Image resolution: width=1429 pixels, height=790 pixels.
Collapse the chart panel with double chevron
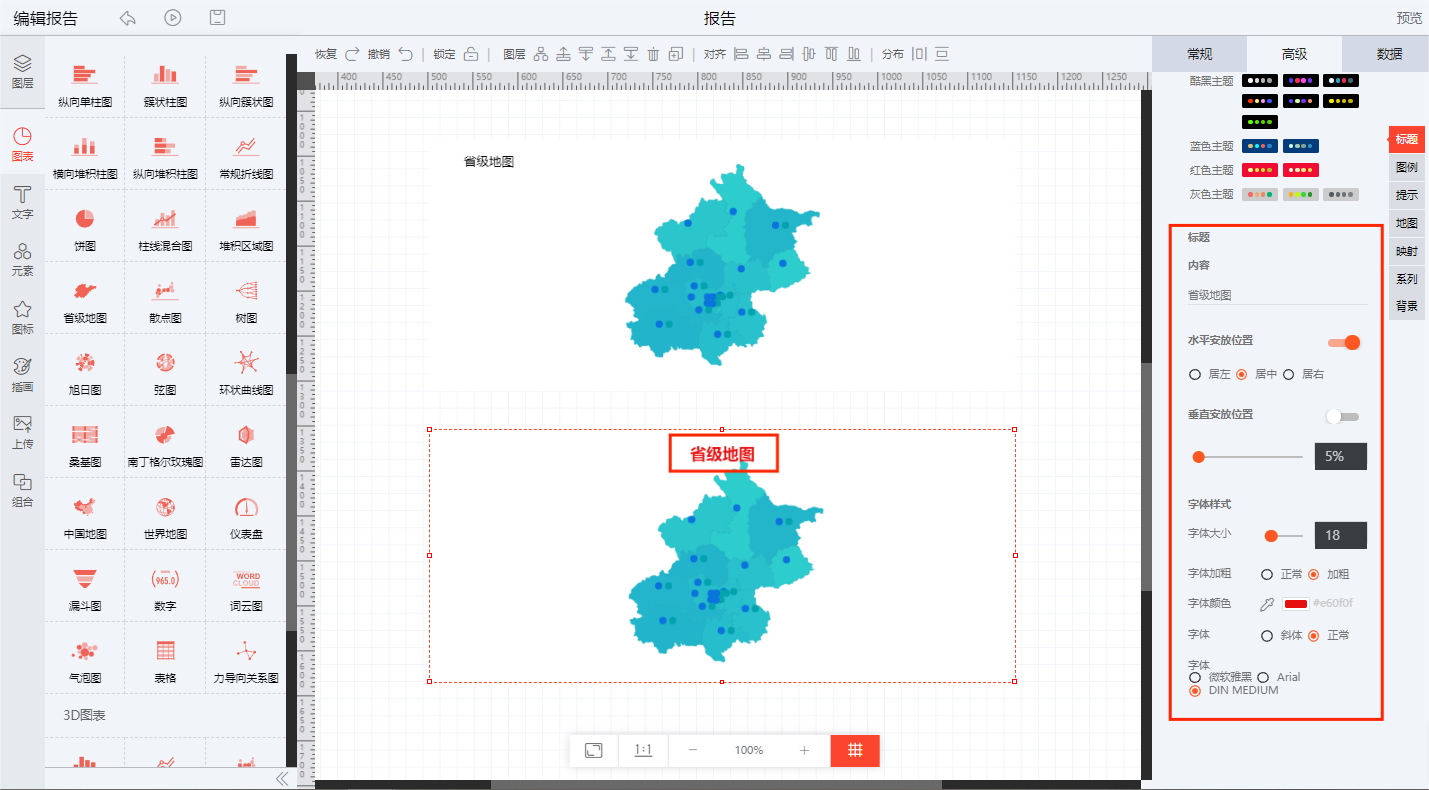click(x=282, y=778)
